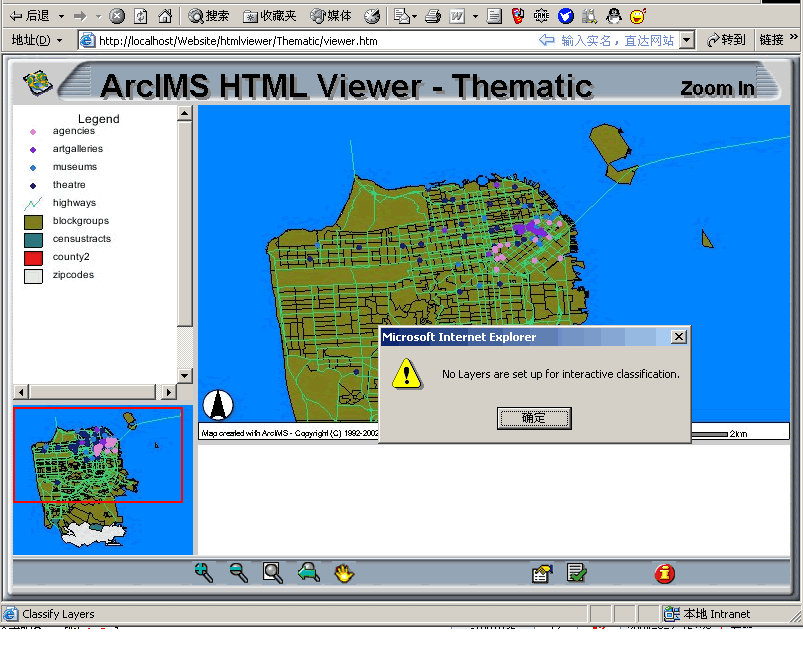Click the Discuss page icon

coord(494,16)
